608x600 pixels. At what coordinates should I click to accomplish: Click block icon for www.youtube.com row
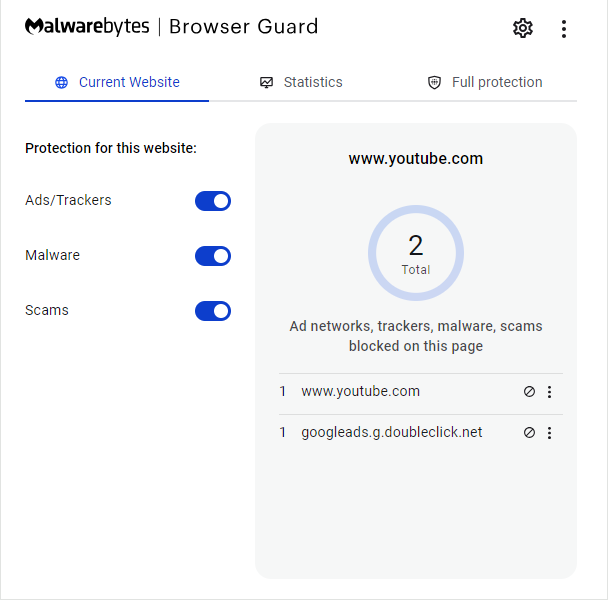tap(529, 392)
